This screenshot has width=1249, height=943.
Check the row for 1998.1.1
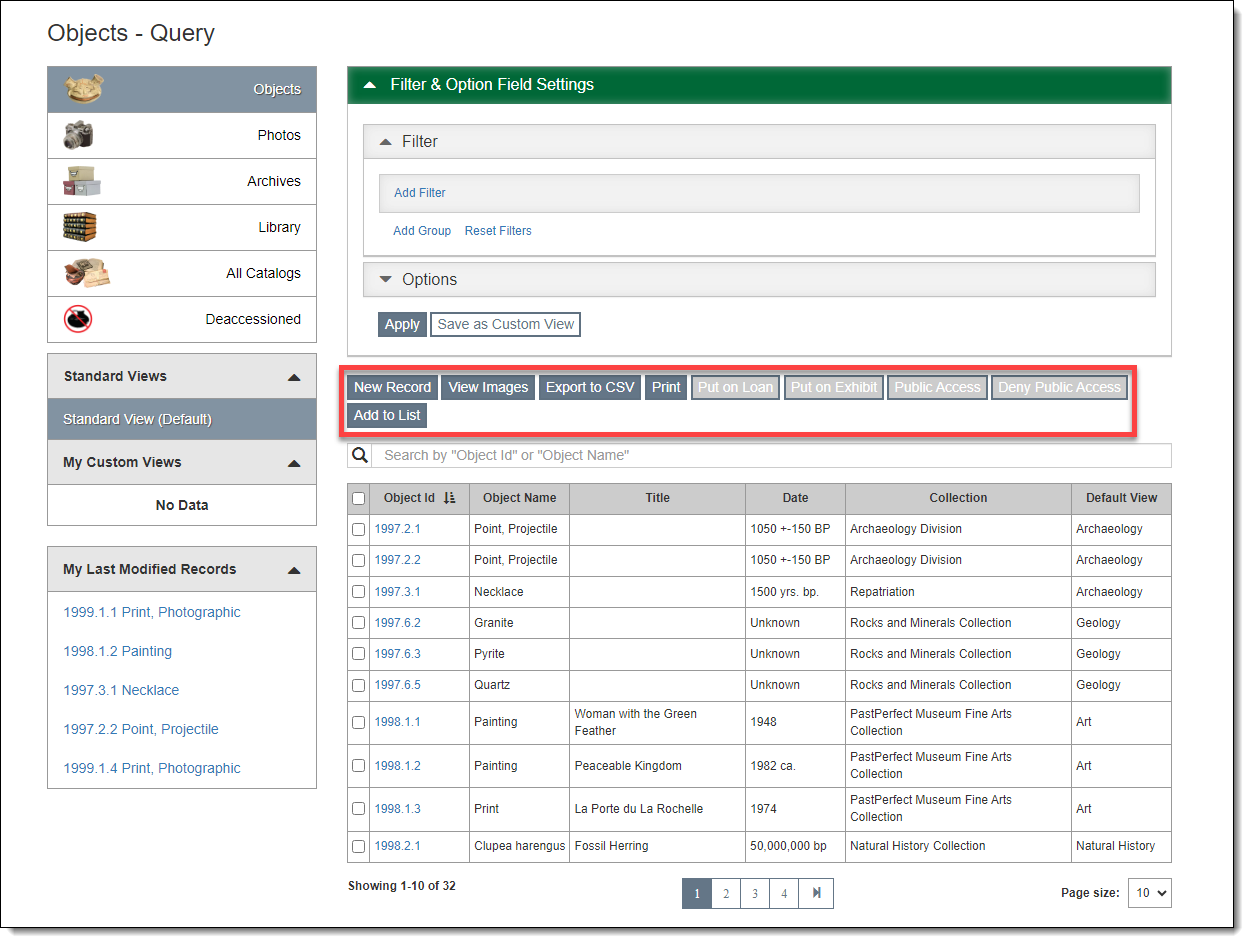pyautogui.click(x=359, y=722)
